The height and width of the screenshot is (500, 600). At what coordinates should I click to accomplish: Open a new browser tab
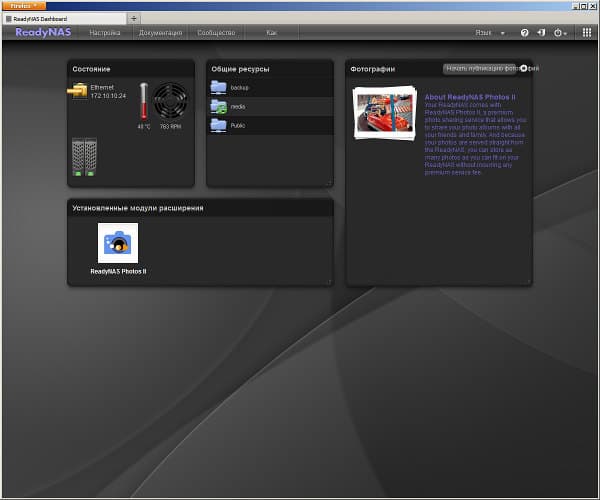point(134,18)
